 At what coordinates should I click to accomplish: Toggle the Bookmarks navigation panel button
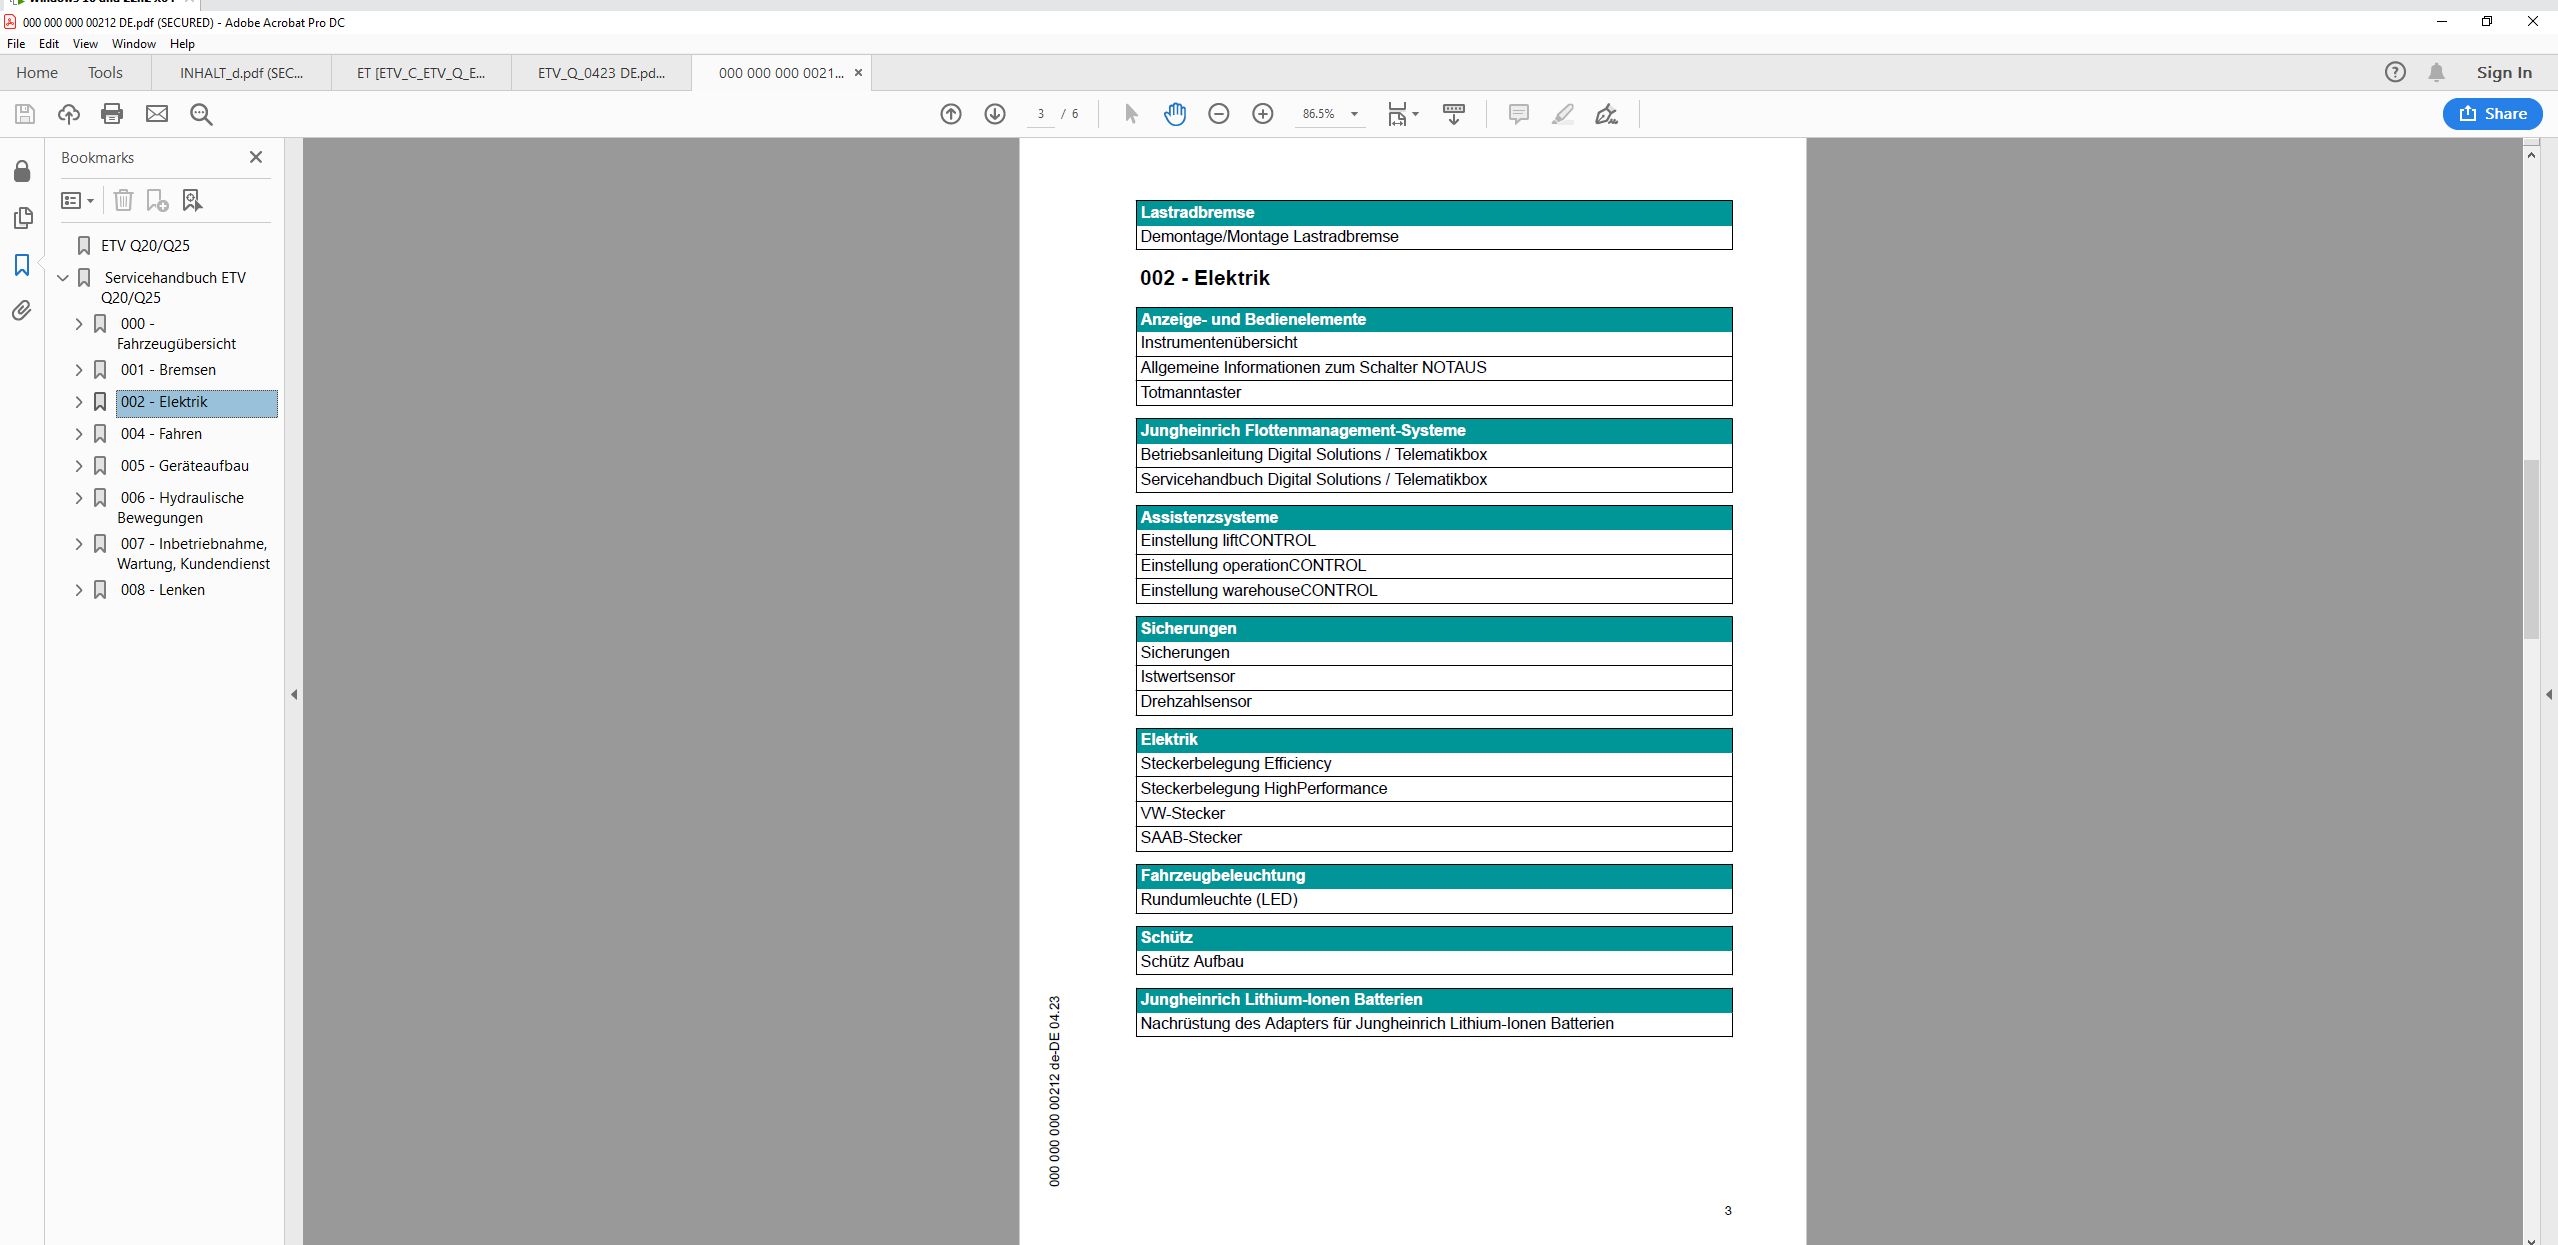pos(22,265)
